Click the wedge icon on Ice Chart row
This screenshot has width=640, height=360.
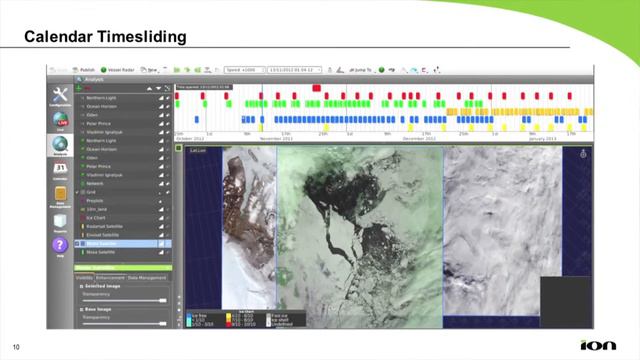(x=161, y=218)
